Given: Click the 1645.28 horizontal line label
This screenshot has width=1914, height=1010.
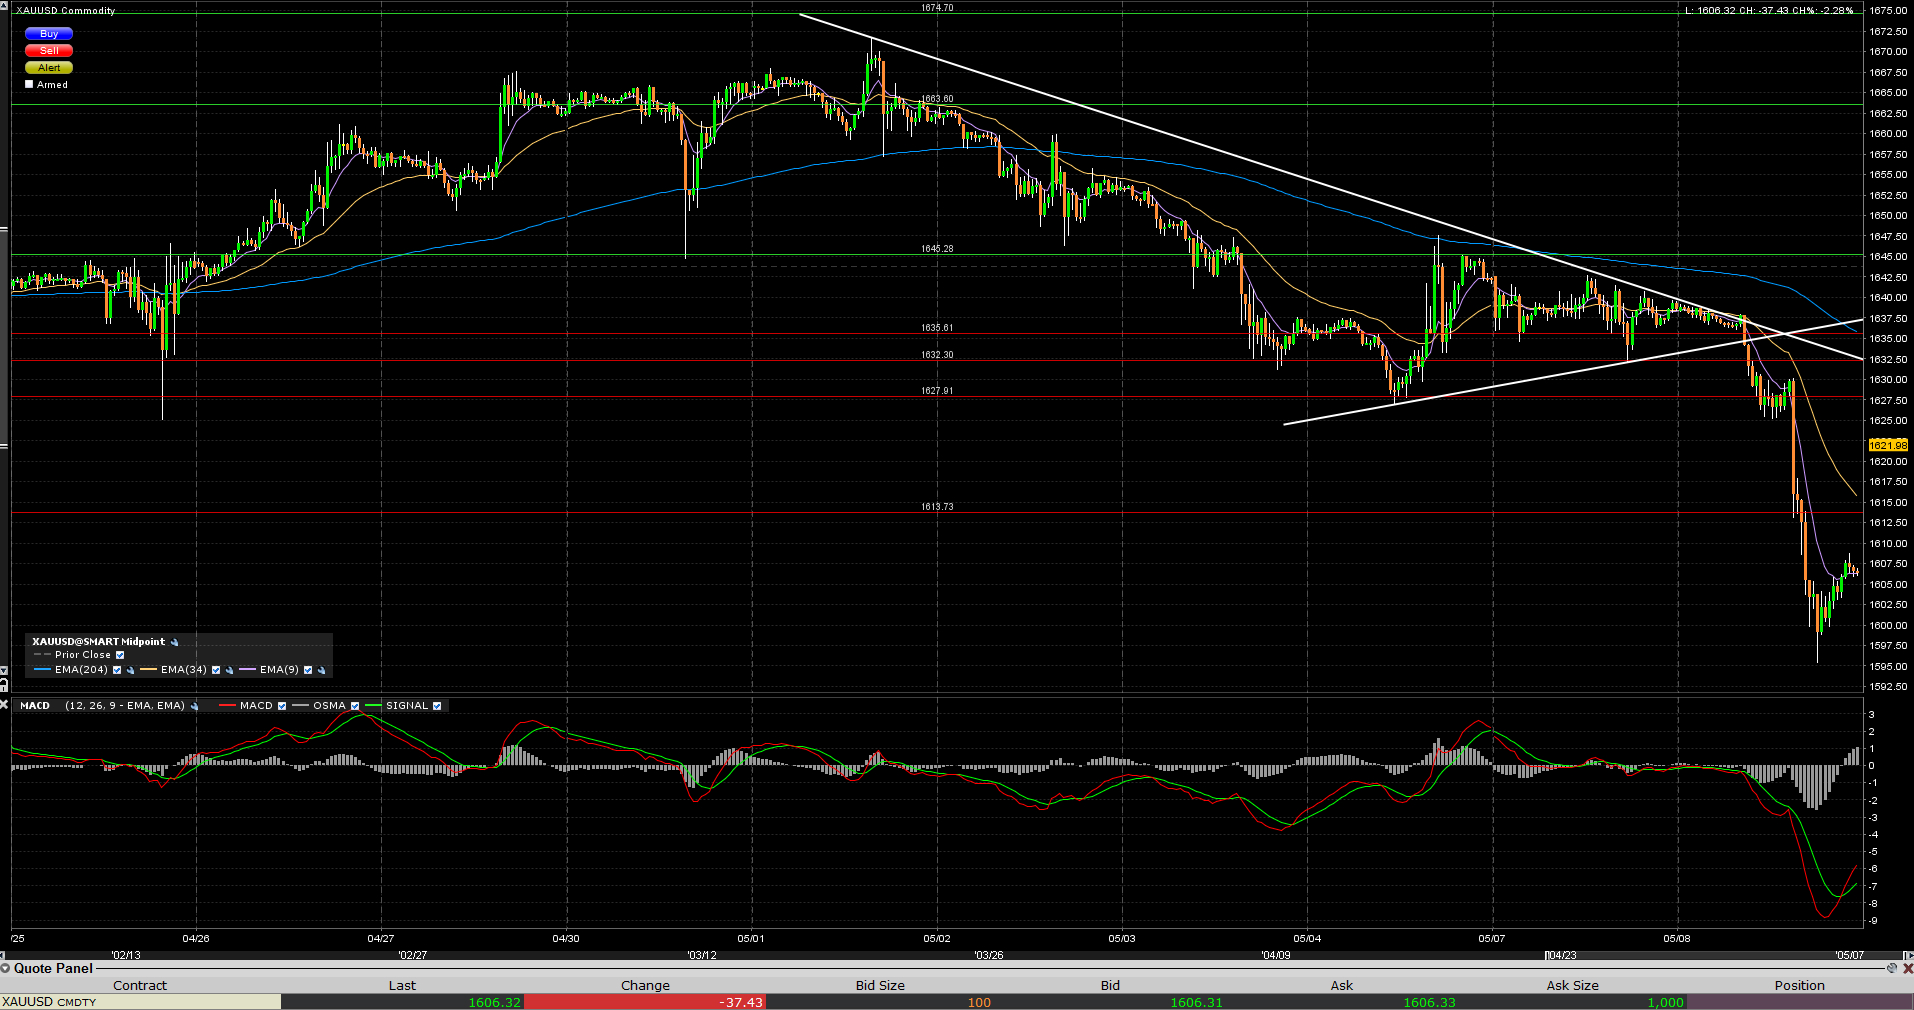Looking at the screenshot, I should point(937,248).
